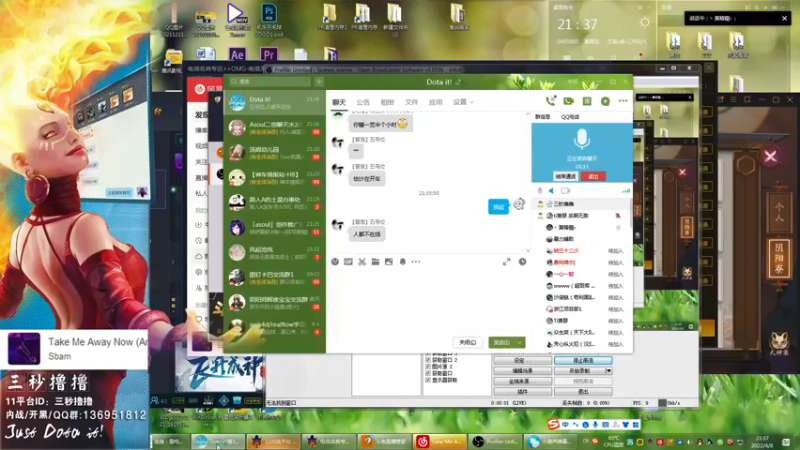Image resolution: width=800 pixels, height=450 pixels.
Task: Click the green 发送(S) send button
Action: click(502, 342)
